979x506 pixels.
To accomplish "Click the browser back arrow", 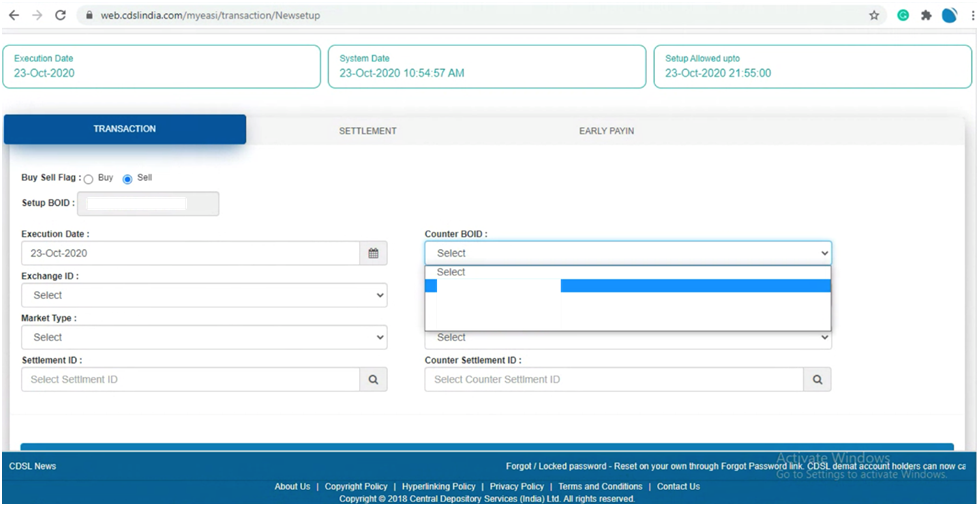I will click(x=14, y=16).
